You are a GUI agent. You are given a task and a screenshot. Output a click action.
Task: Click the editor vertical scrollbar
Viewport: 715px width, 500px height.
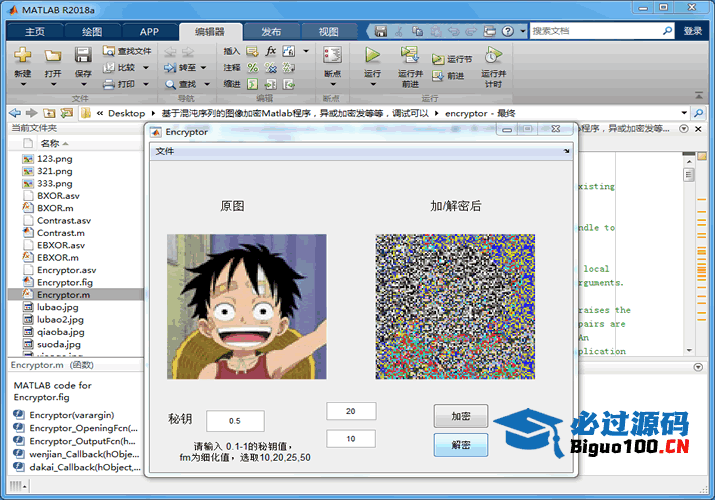pyautogui.click(x=689, y=255)
